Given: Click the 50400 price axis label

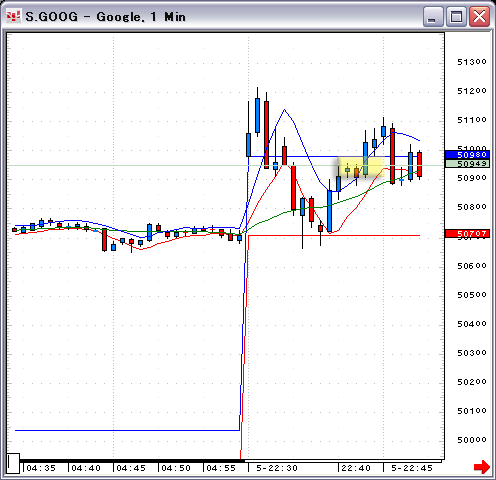Looking at the screenshot, I should point(471,324).
